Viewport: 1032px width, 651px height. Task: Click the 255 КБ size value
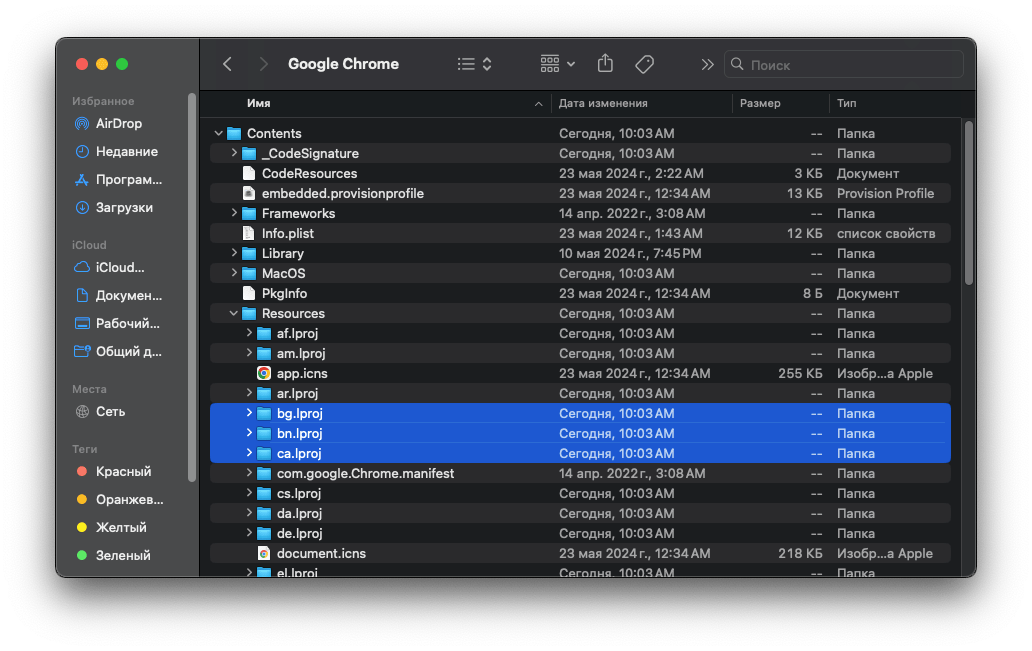800,373
